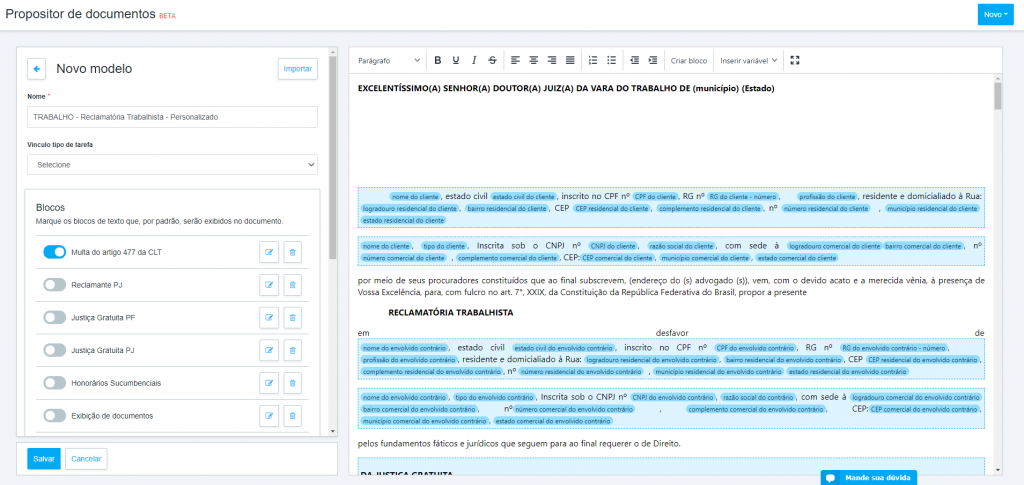This screenshot has width=1024, height=485.
Task: Insert numbered list
Action: (593, 60)
